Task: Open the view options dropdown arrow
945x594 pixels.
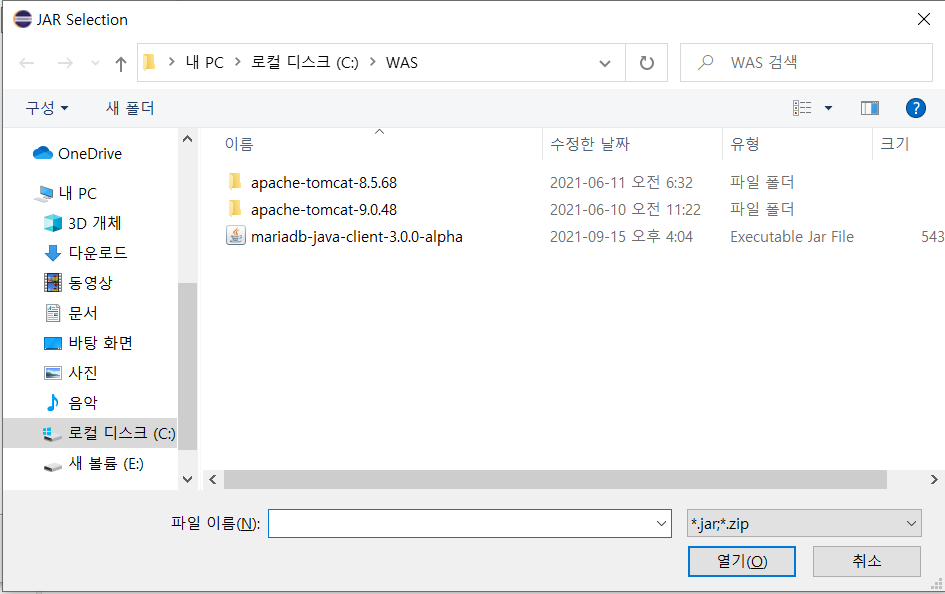Action: tap(828, 108)
